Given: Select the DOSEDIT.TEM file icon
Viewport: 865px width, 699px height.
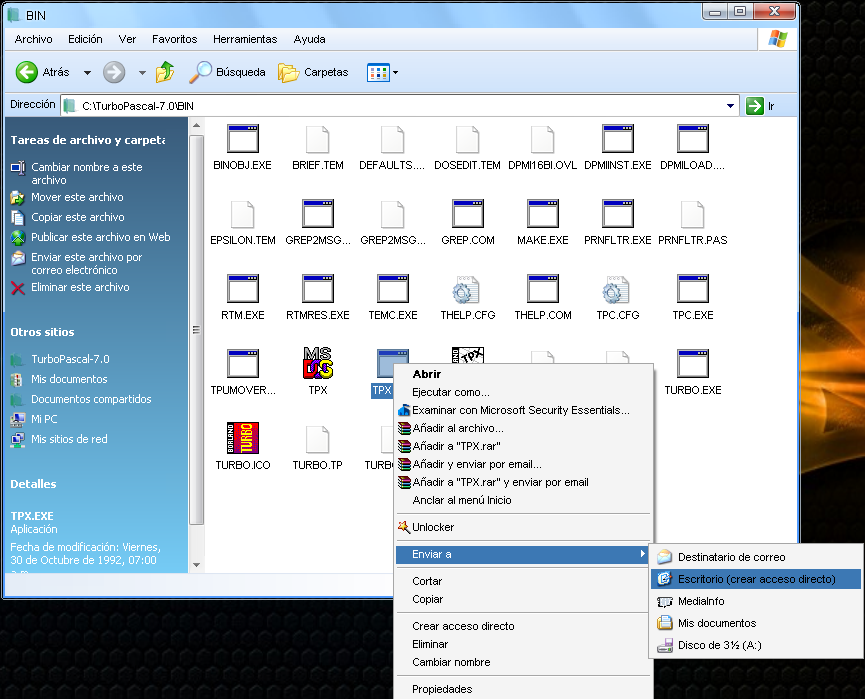Looking at the screenshot, I should 467,139.
